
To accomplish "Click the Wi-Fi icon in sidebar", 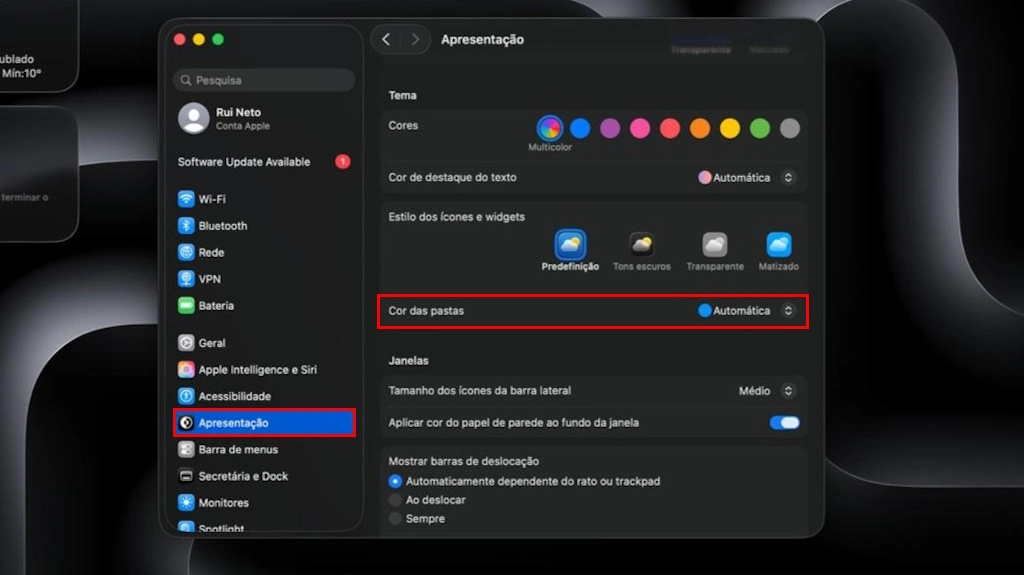I will 186,199.
